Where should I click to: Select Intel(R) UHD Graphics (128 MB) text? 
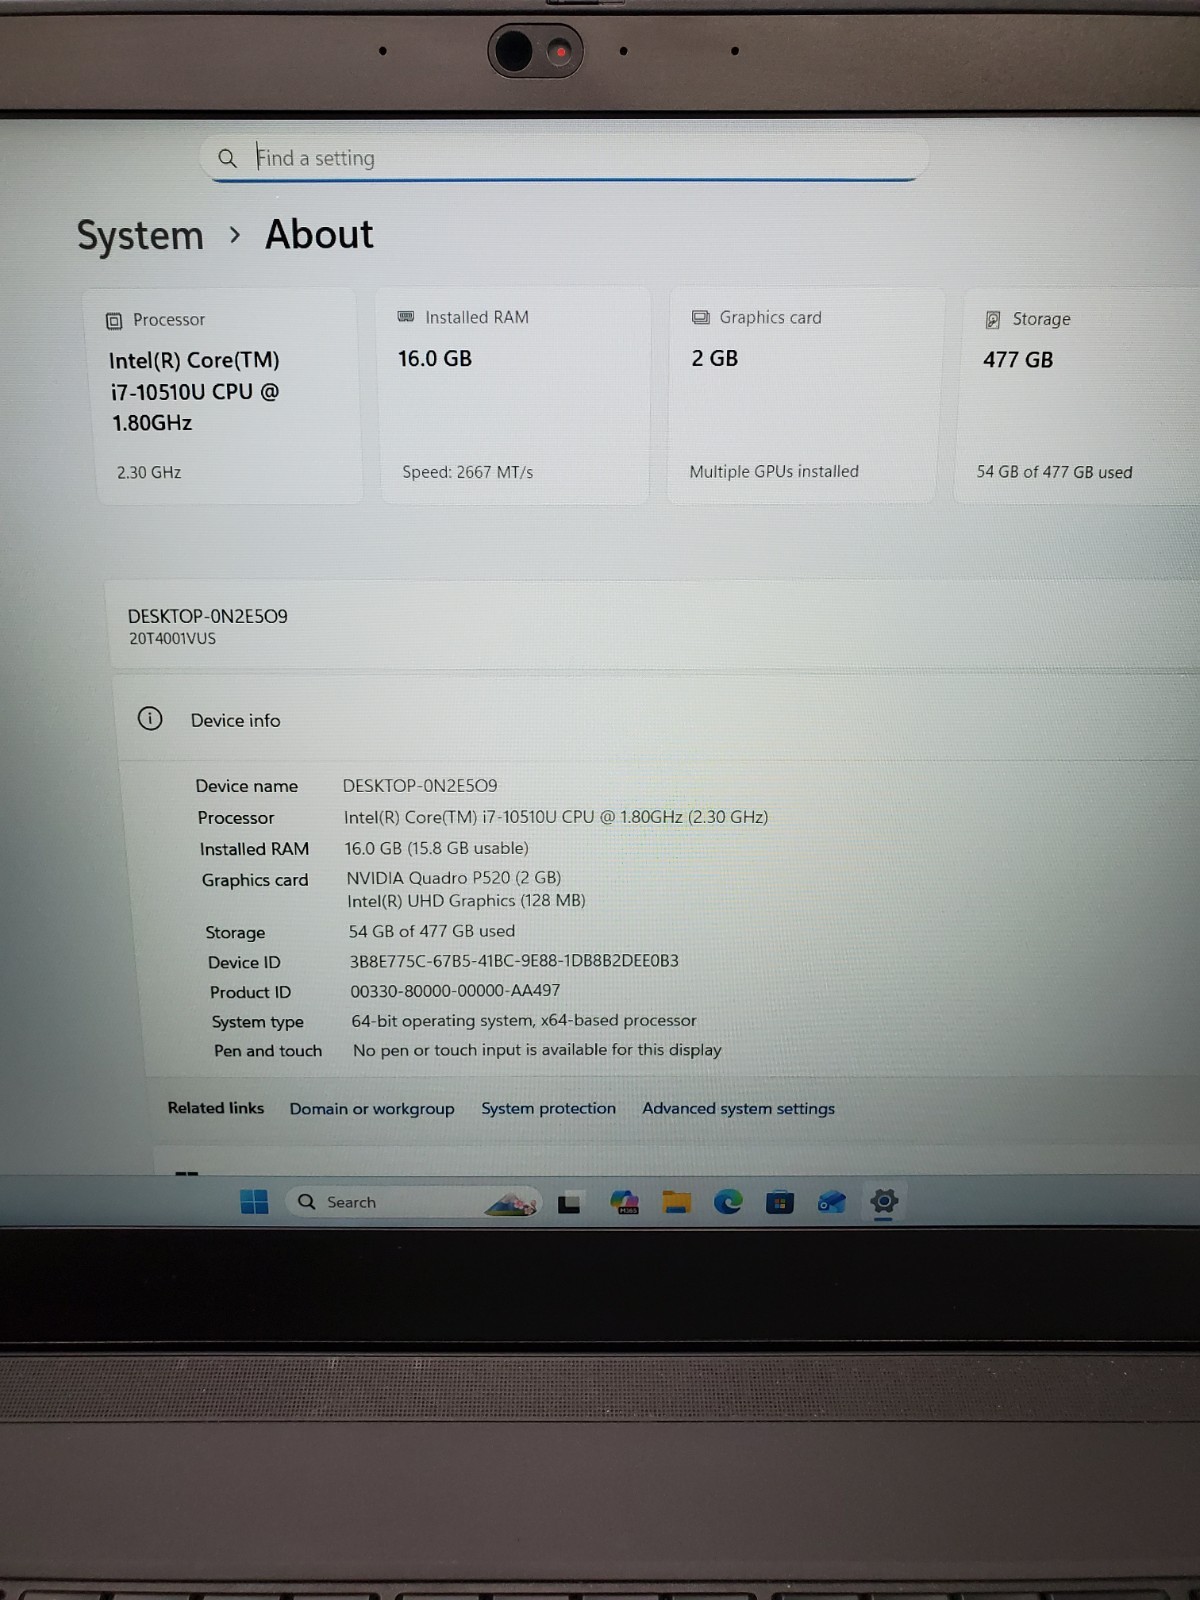pos(466,901)
